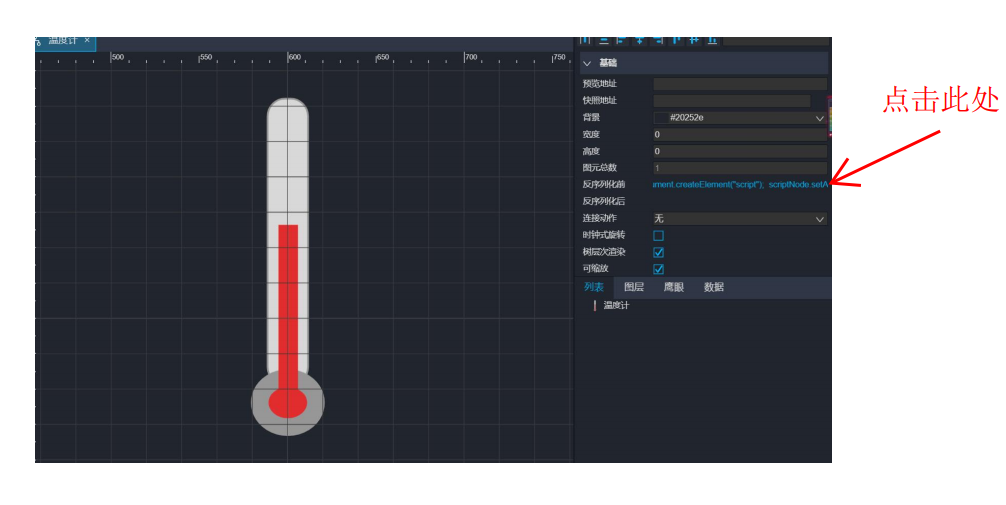Viewport: 1006px width, 505px height.
Task: Click the thermometer's red bulb on canvas
Action: pyautogui.click(x=288, y=402)
